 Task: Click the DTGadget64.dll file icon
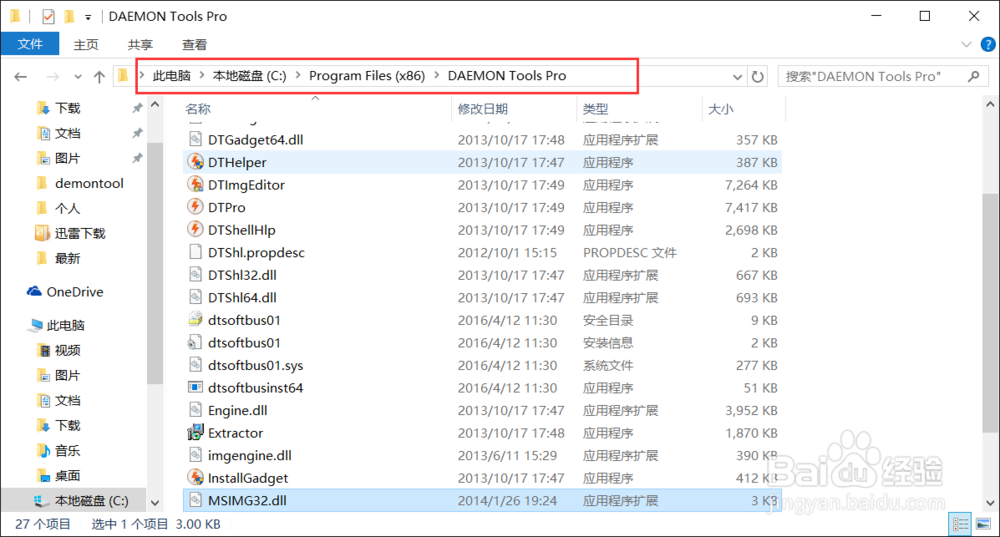(x=195, y=139)
